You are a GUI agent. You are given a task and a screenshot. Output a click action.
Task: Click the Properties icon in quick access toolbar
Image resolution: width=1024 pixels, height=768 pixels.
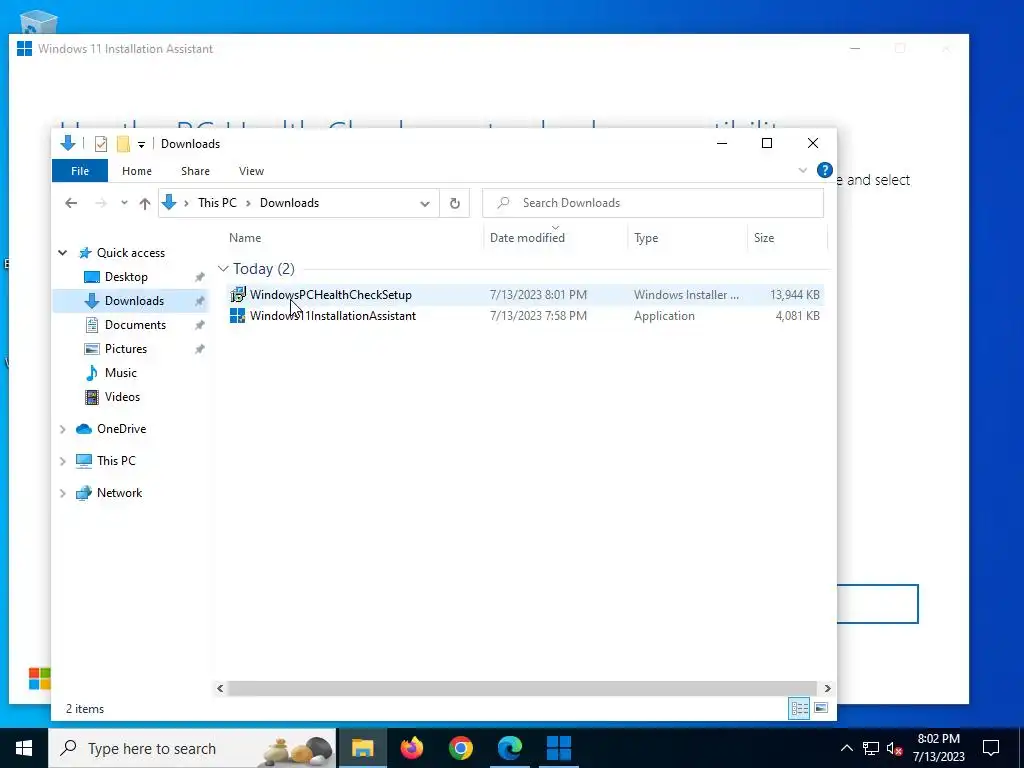(x=101, y=144)
